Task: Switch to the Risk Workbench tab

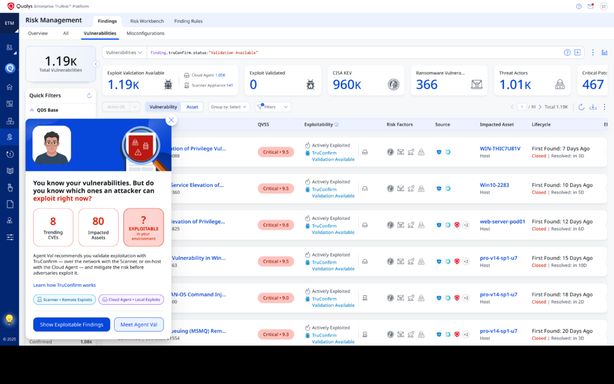Action: [147, 21]
